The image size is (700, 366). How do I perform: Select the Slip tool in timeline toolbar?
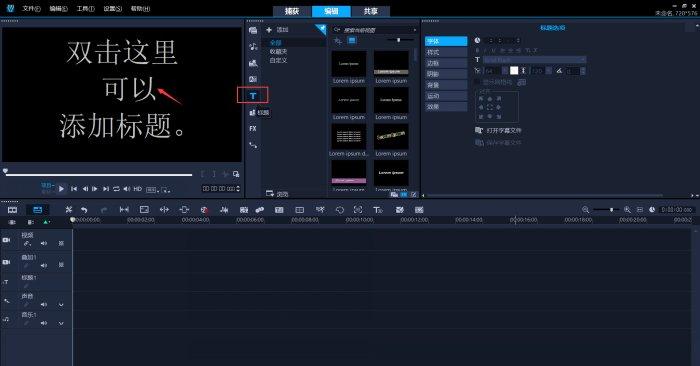[x=124, y=210]
